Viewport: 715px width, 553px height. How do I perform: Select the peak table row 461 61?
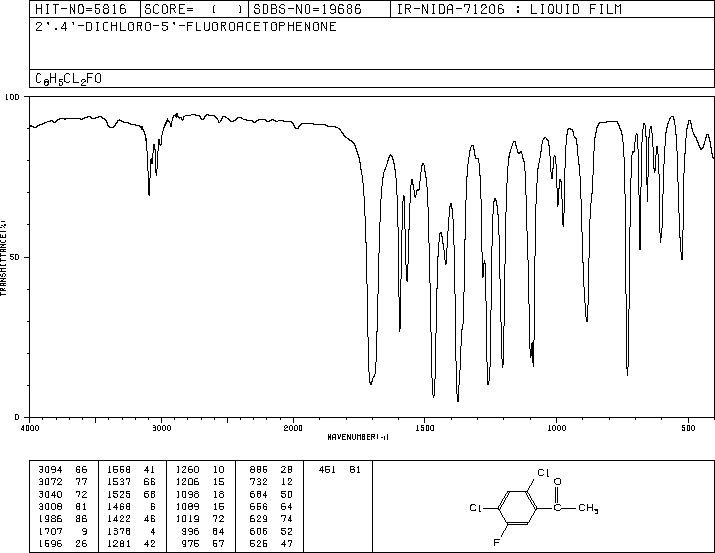[339, 469]
